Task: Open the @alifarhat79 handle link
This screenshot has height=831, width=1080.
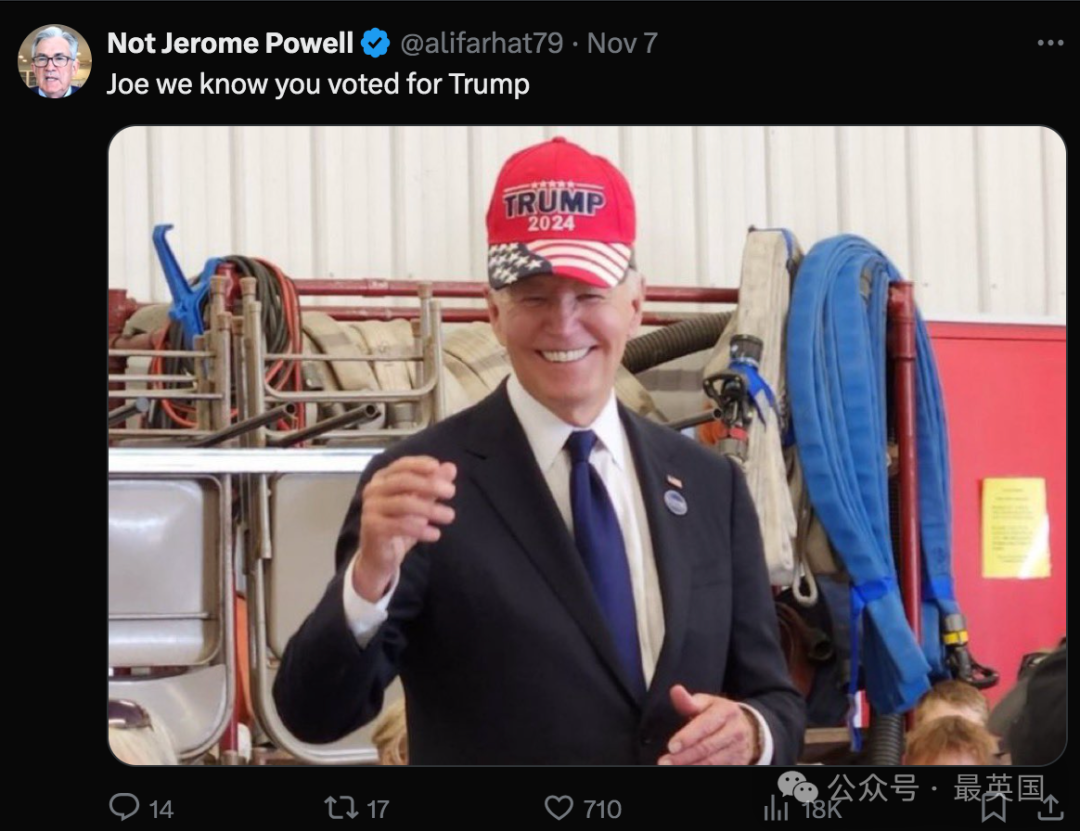Action: (484, 43)
